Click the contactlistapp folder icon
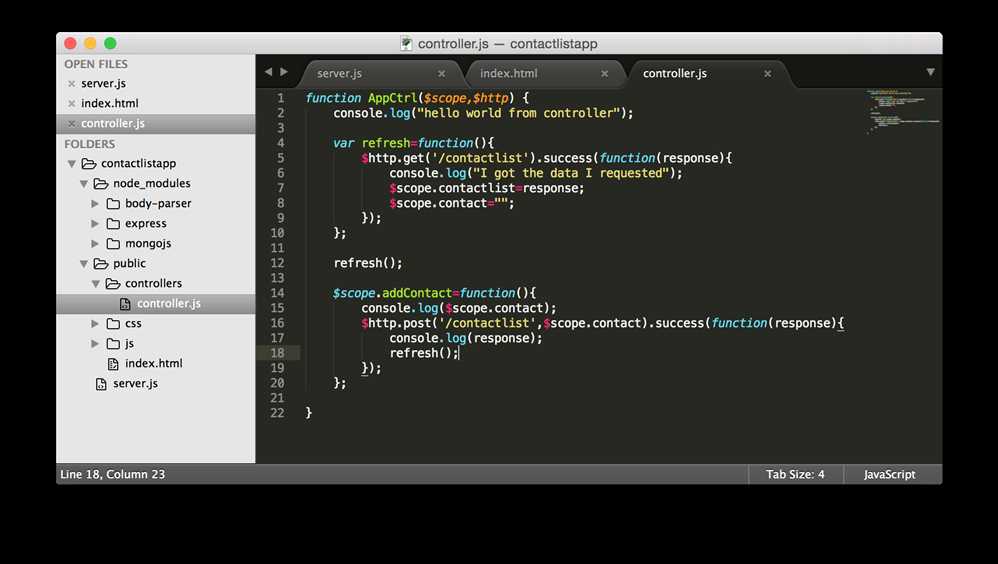This screenshot has width=998, height=564. pos(88,164)
